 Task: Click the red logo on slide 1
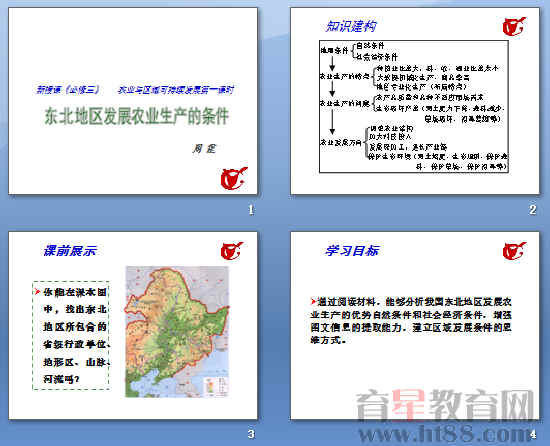tap(234, 178)
